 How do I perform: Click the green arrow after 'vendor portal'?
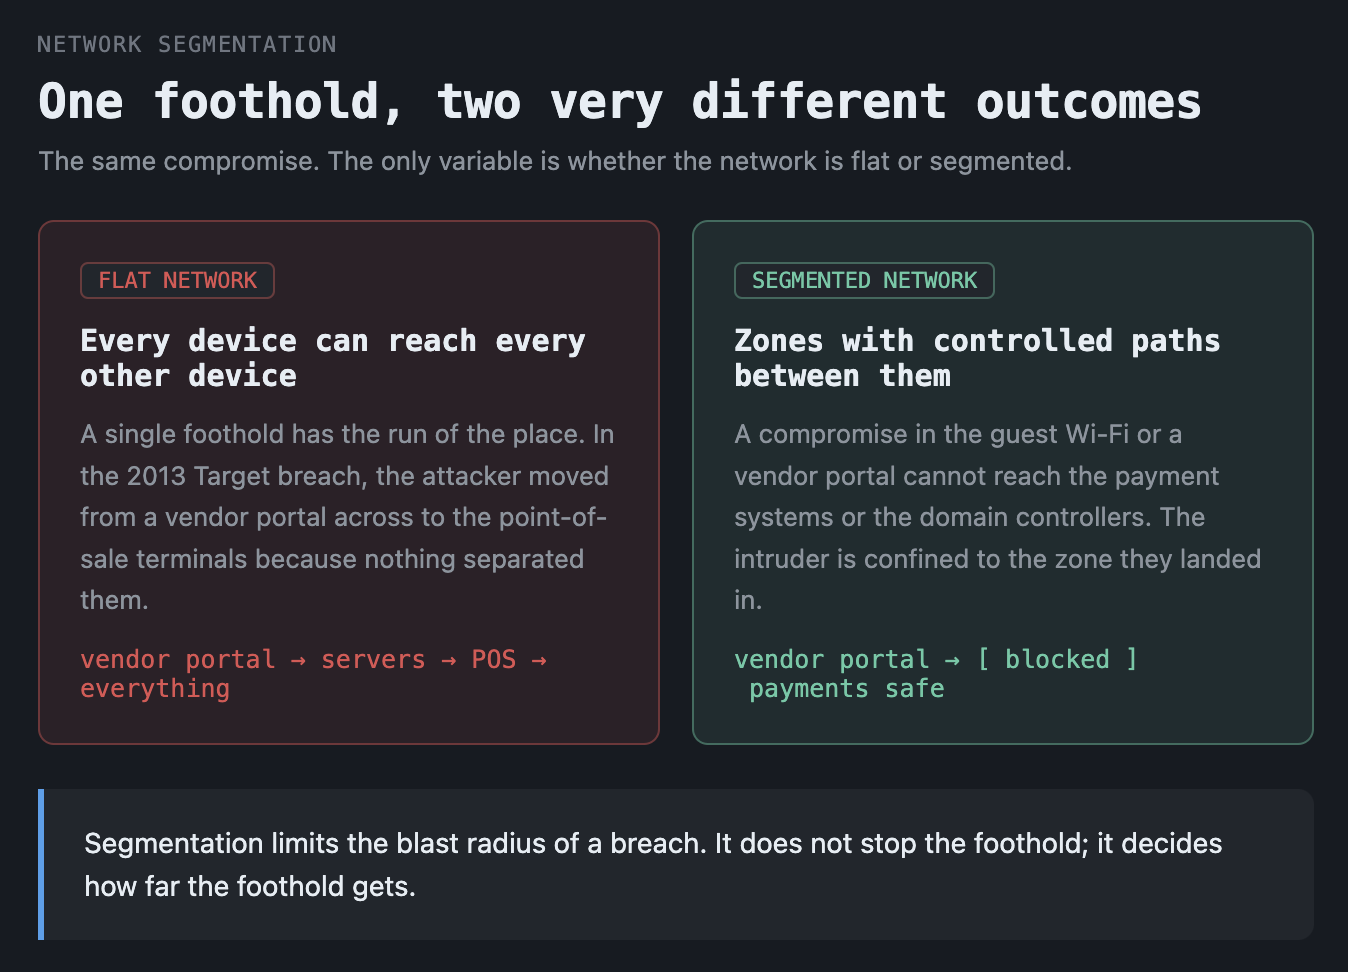(x=952, y=660)
